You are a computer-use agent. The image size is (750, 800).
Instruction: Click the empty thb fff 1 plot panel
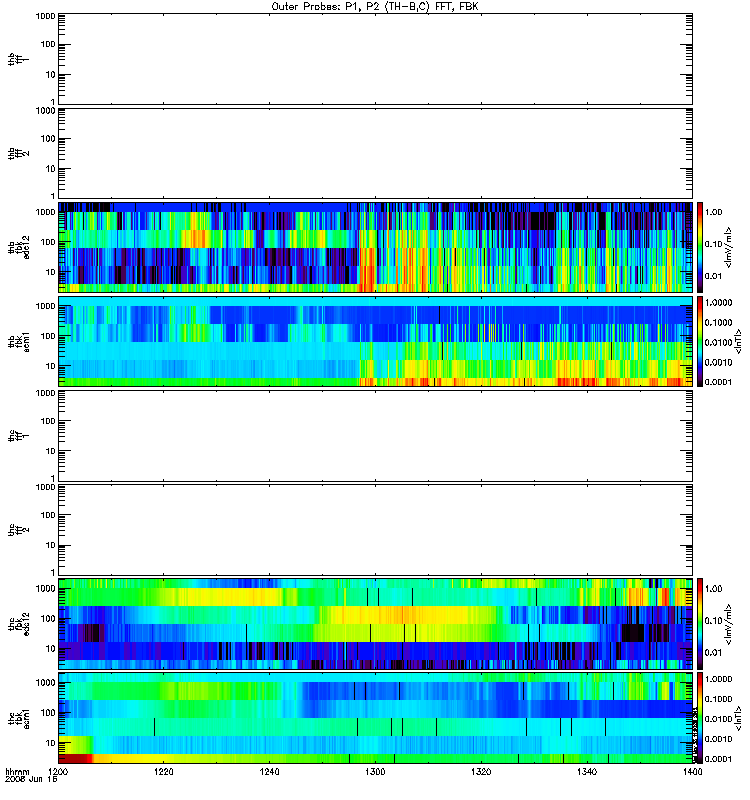375,59
